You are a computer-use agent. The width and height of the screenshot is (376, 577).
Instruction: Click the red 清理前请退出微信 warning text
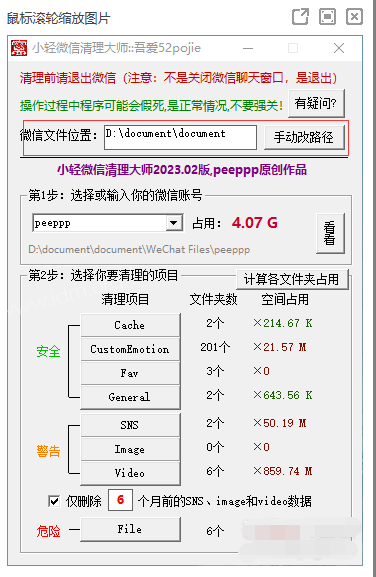pyautogui.click(x=178, y=78)
